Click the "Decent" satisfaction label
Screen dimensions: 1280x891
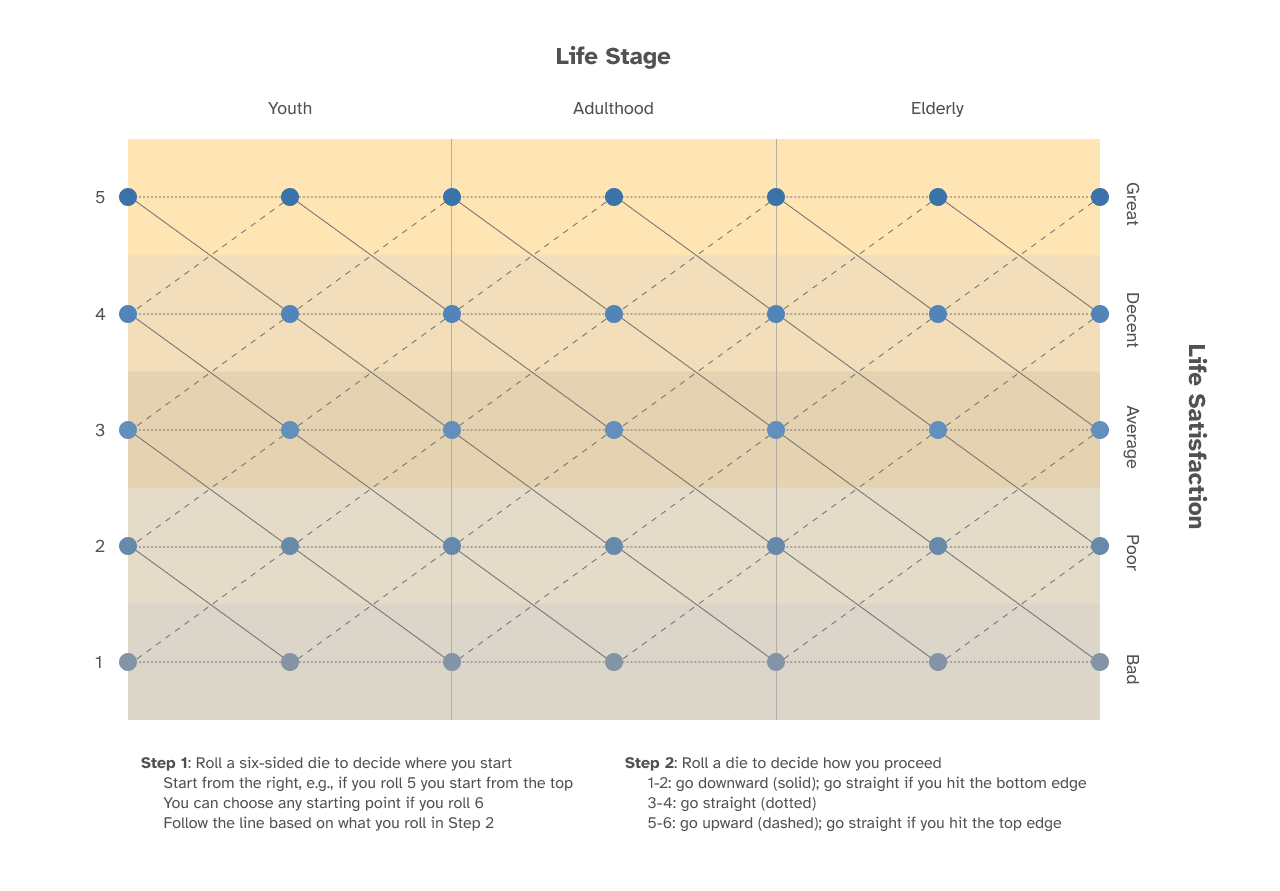click(1132, 320)
